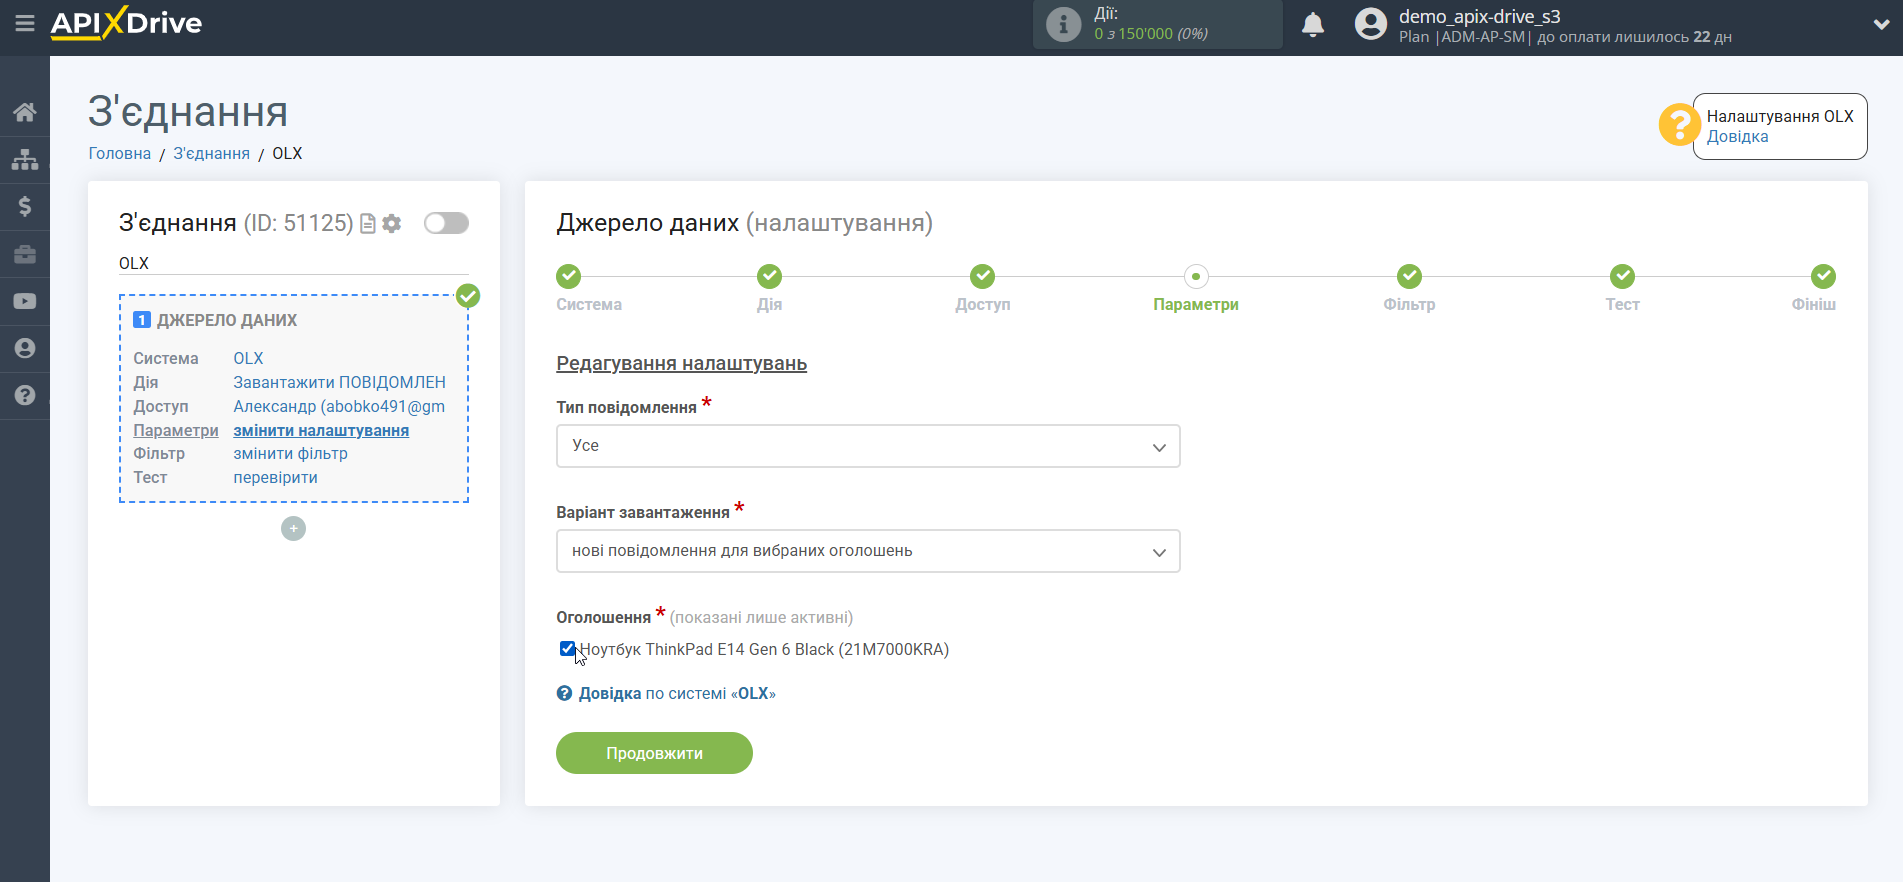This screenshot has width=1903, height=882.
Task: Toggle the connection enable switch
Action: [x=446, y=223]
